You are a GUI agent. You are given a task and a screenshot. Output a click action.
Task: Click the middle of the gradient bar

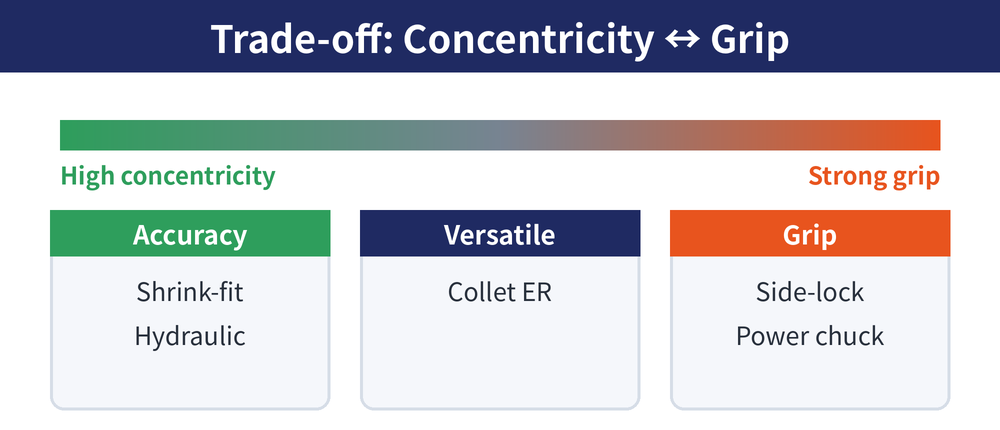[500, 135]
